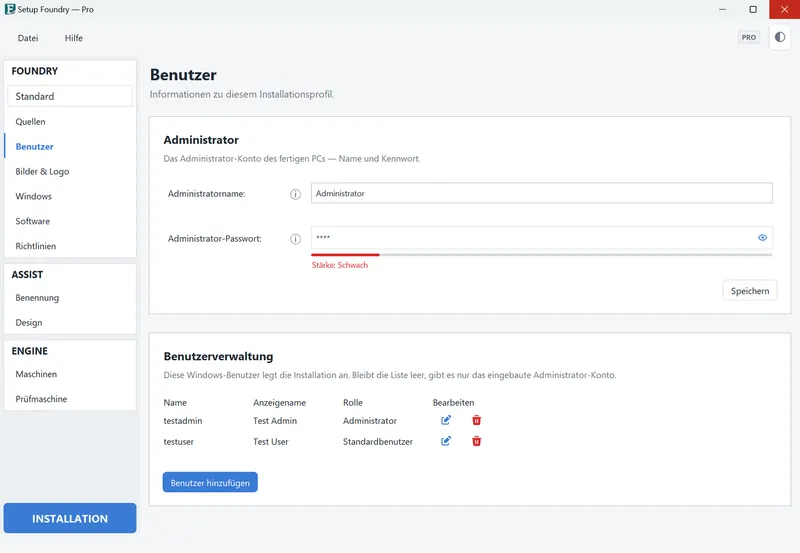This screenshot has width=800, height=553.
Task: Close the Setup Foundry window
Action: click(784, 9)
